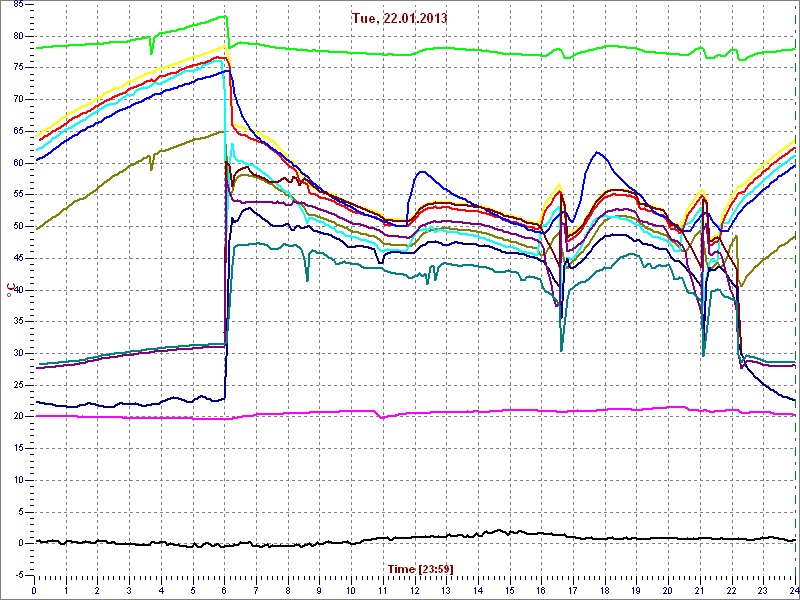The image size is (800, 600).
Task: Pick hour 19 on the time axis
Action: click(636, 591)
